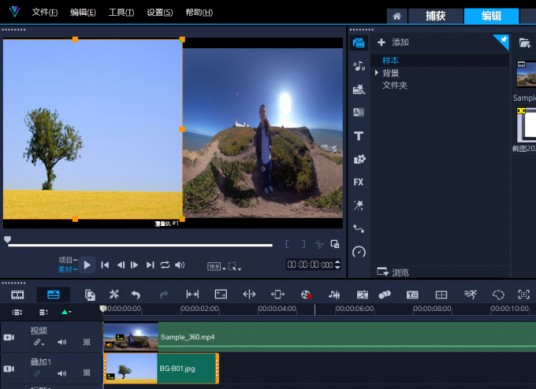Viewport: 536px width, 389px height.
Task: Open the Speed gauge icon in library sidebar
Action: pyautogui.click(x=359, y=252)
